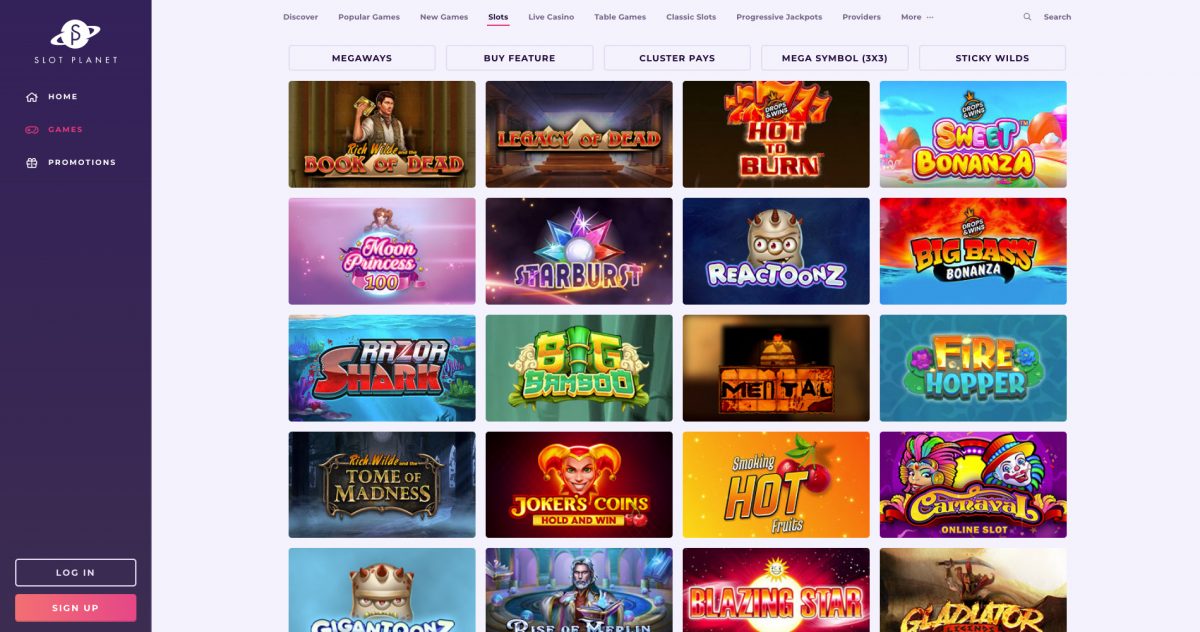Click the Slot Planet logo
The width and height of the screenshot is (1200, 632).
coord(75,42)
